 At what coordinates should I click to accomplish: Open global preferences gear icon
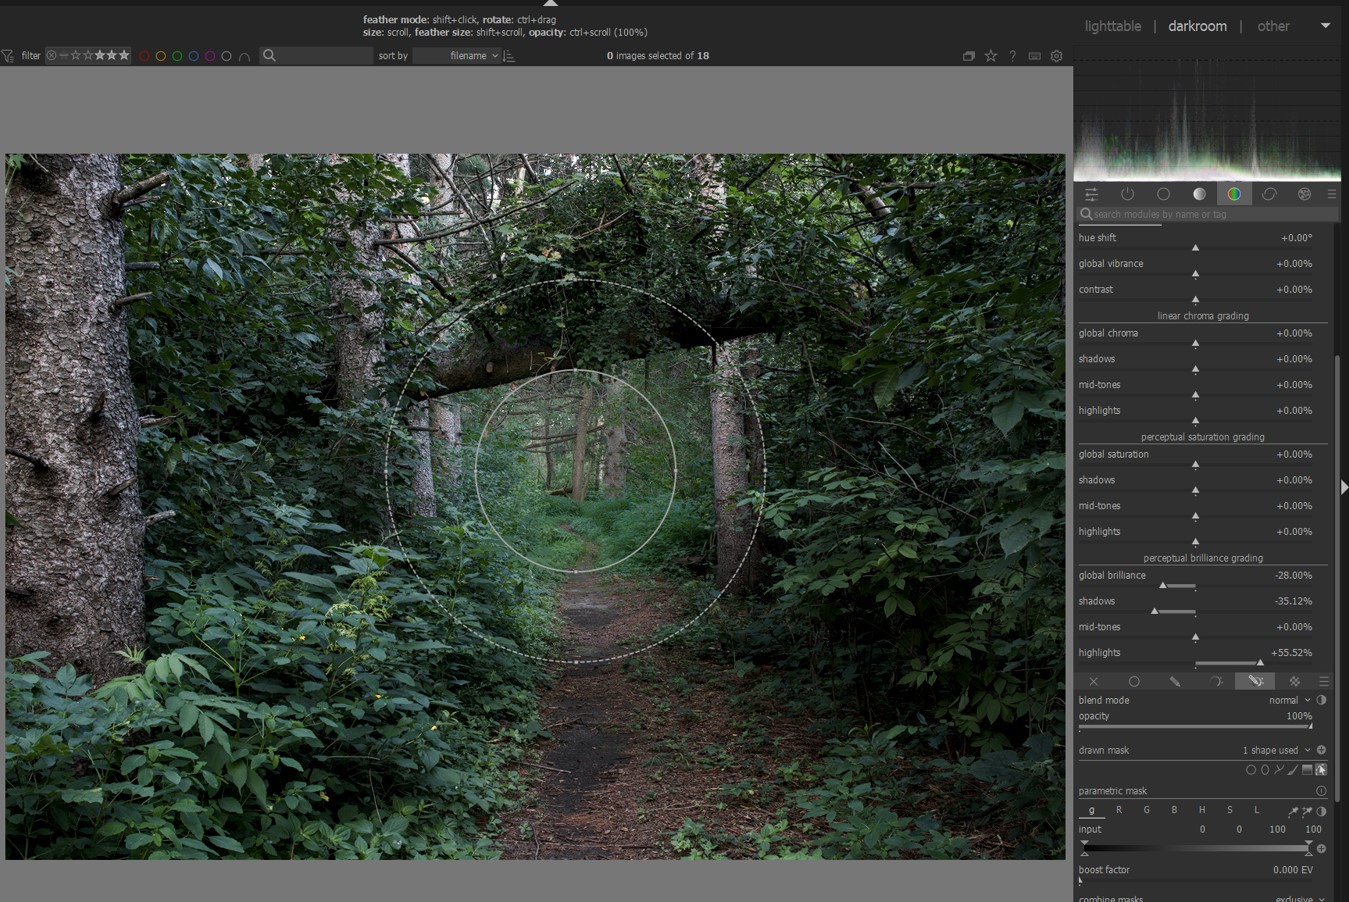pos(1056,56)
